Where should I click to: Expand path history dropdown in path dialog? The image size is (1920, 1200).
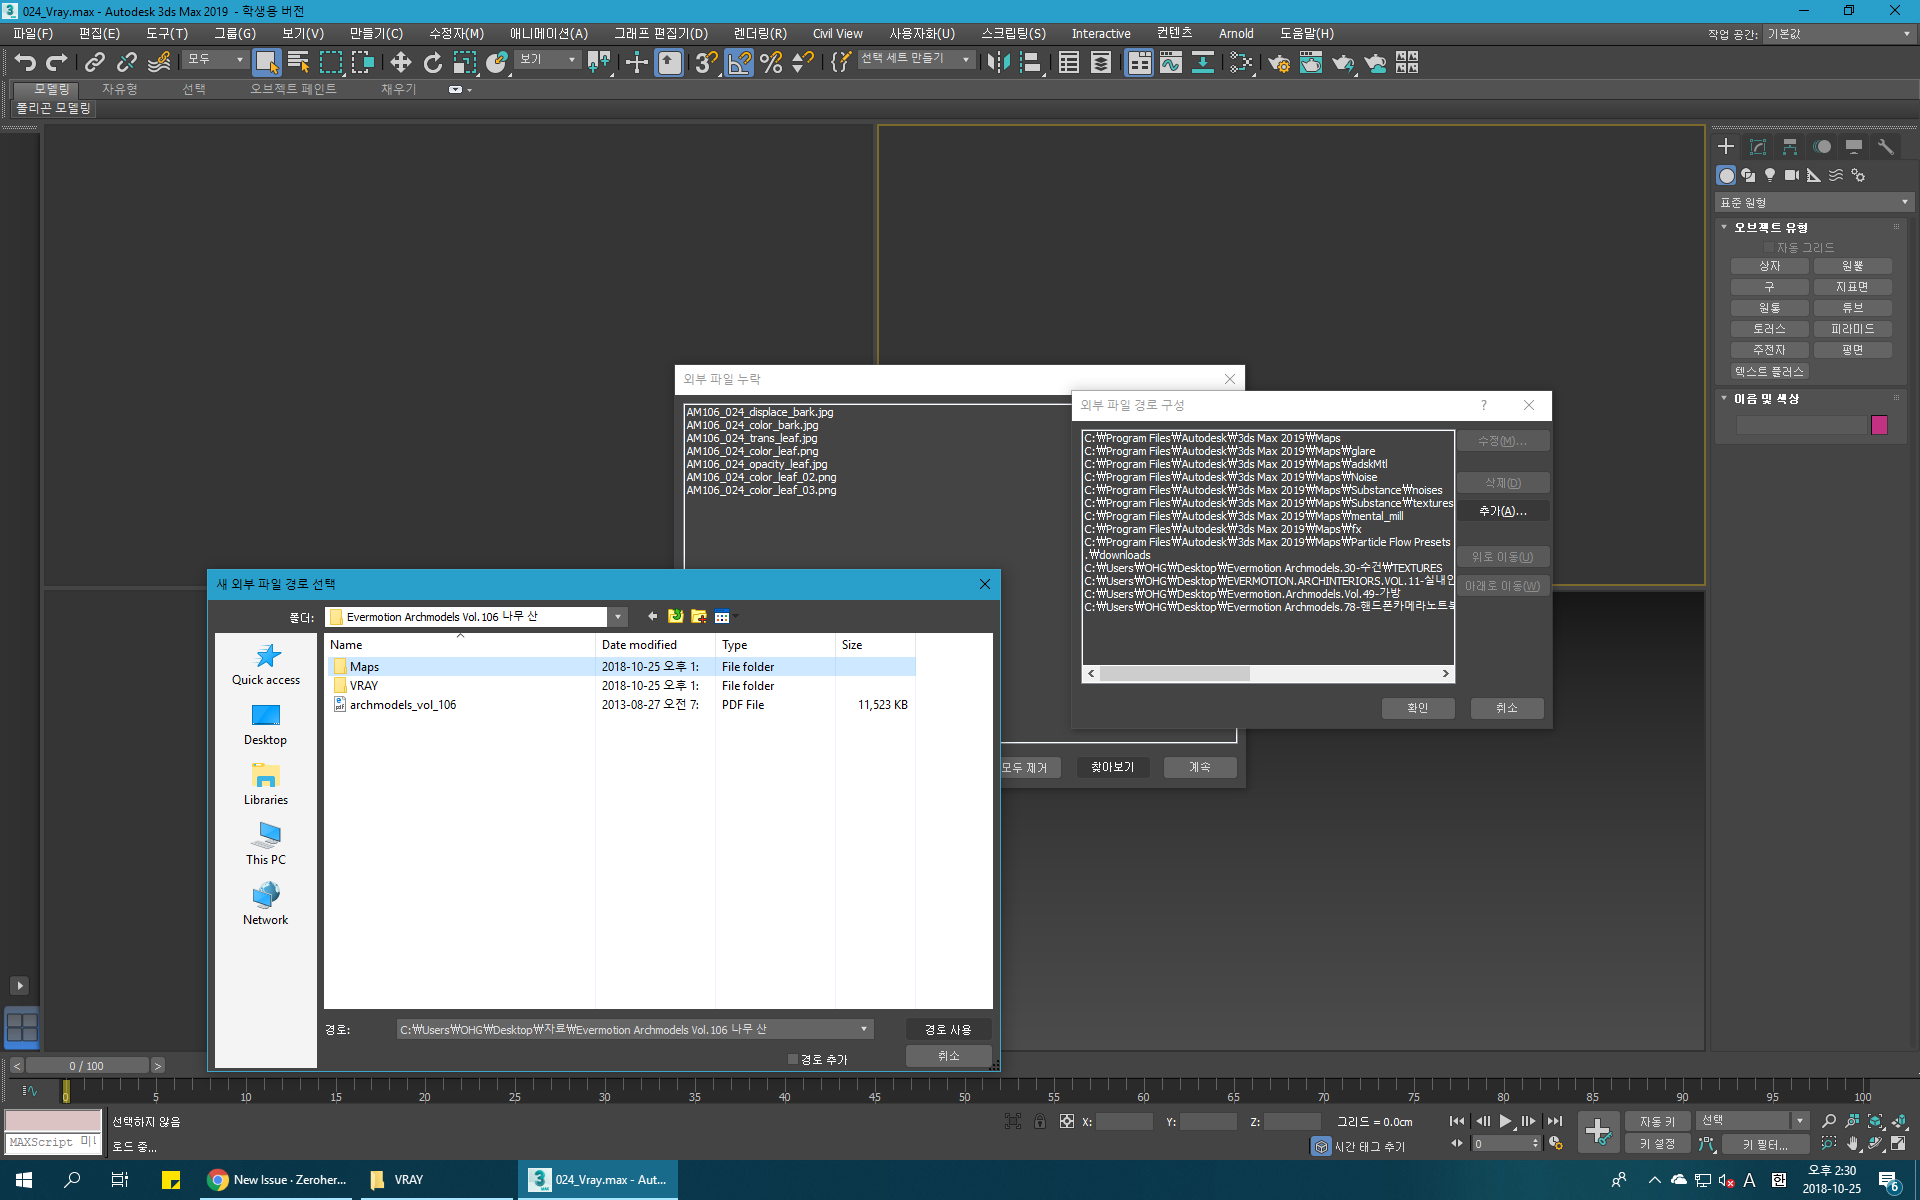[x=864, y=1029]
